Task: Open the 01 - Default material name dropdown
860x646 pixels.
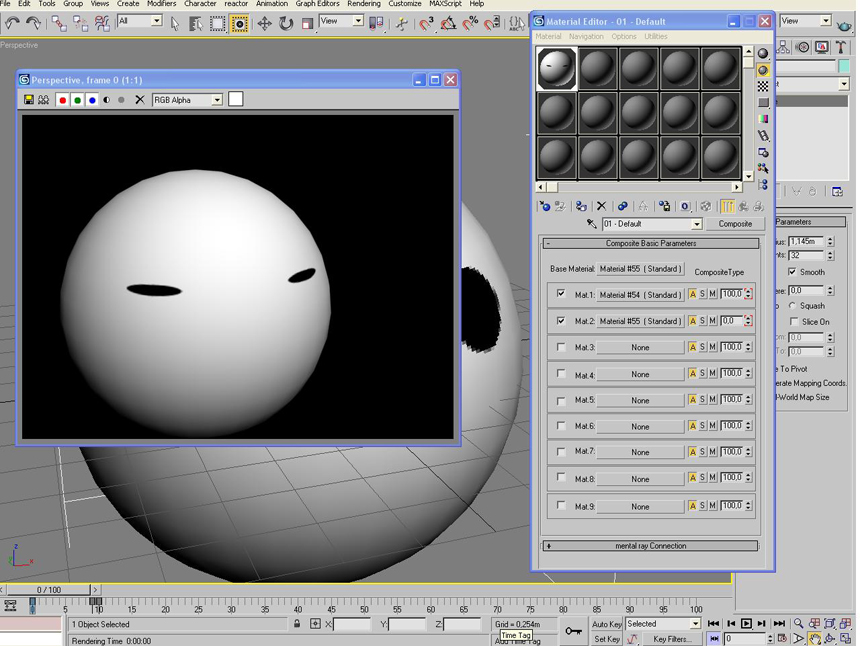Action: click(696, 224)
